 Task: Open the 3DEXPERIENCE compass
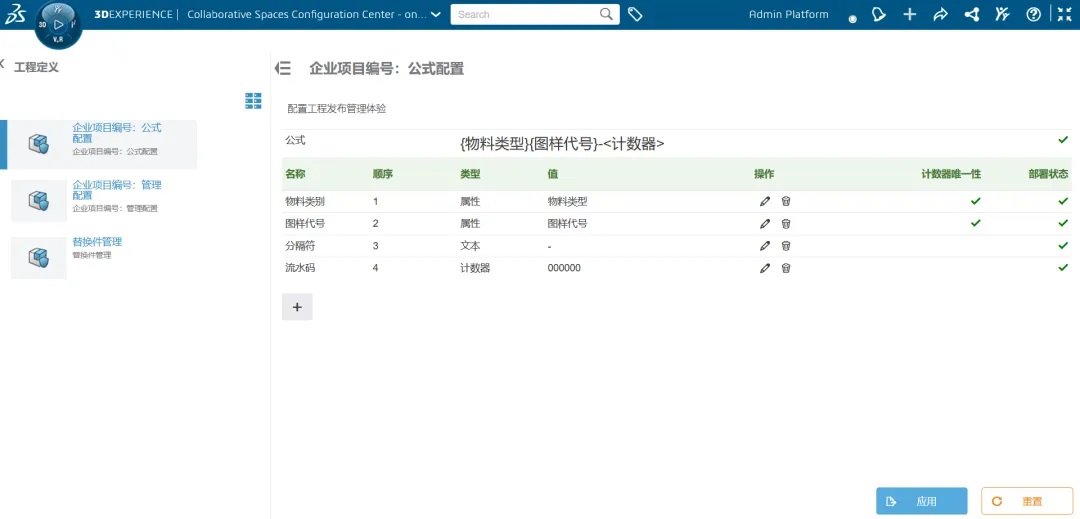point(58,24)
